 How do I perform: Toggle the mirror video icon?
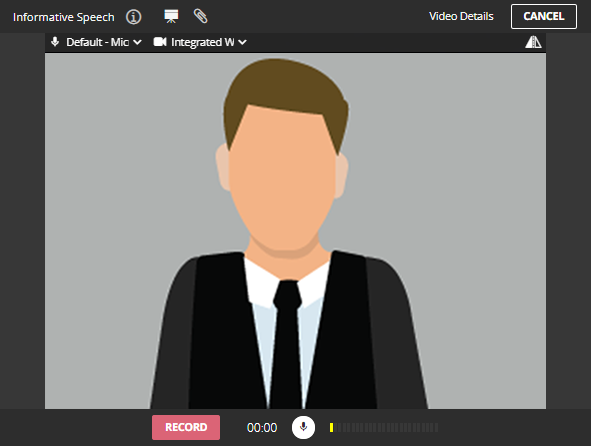[533, 42]
